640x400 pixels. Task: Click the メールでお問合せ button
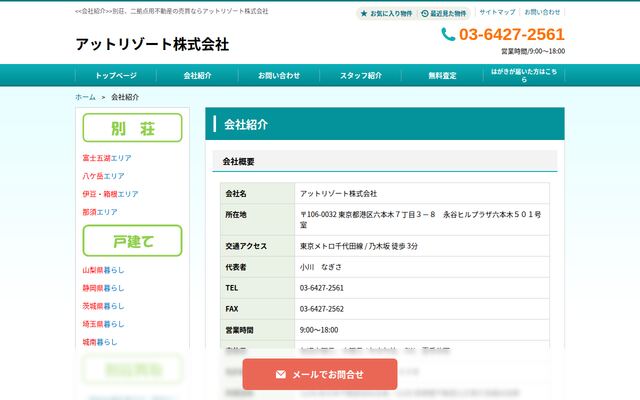[320, 374]
